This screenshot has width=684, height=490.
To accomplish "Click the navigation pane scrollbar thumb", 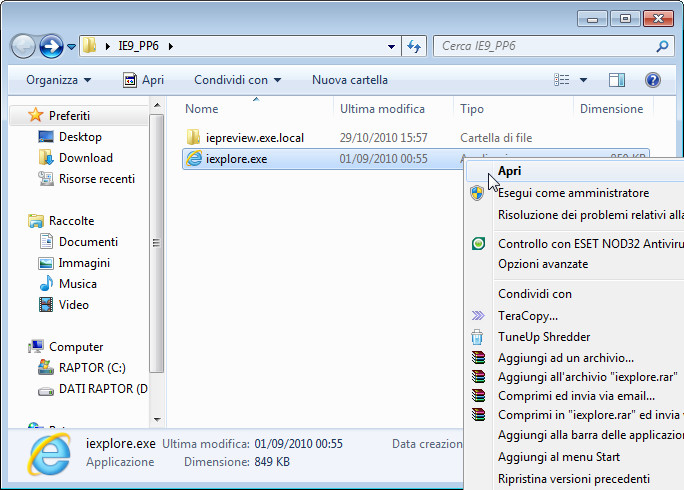I will pos(157,243).
